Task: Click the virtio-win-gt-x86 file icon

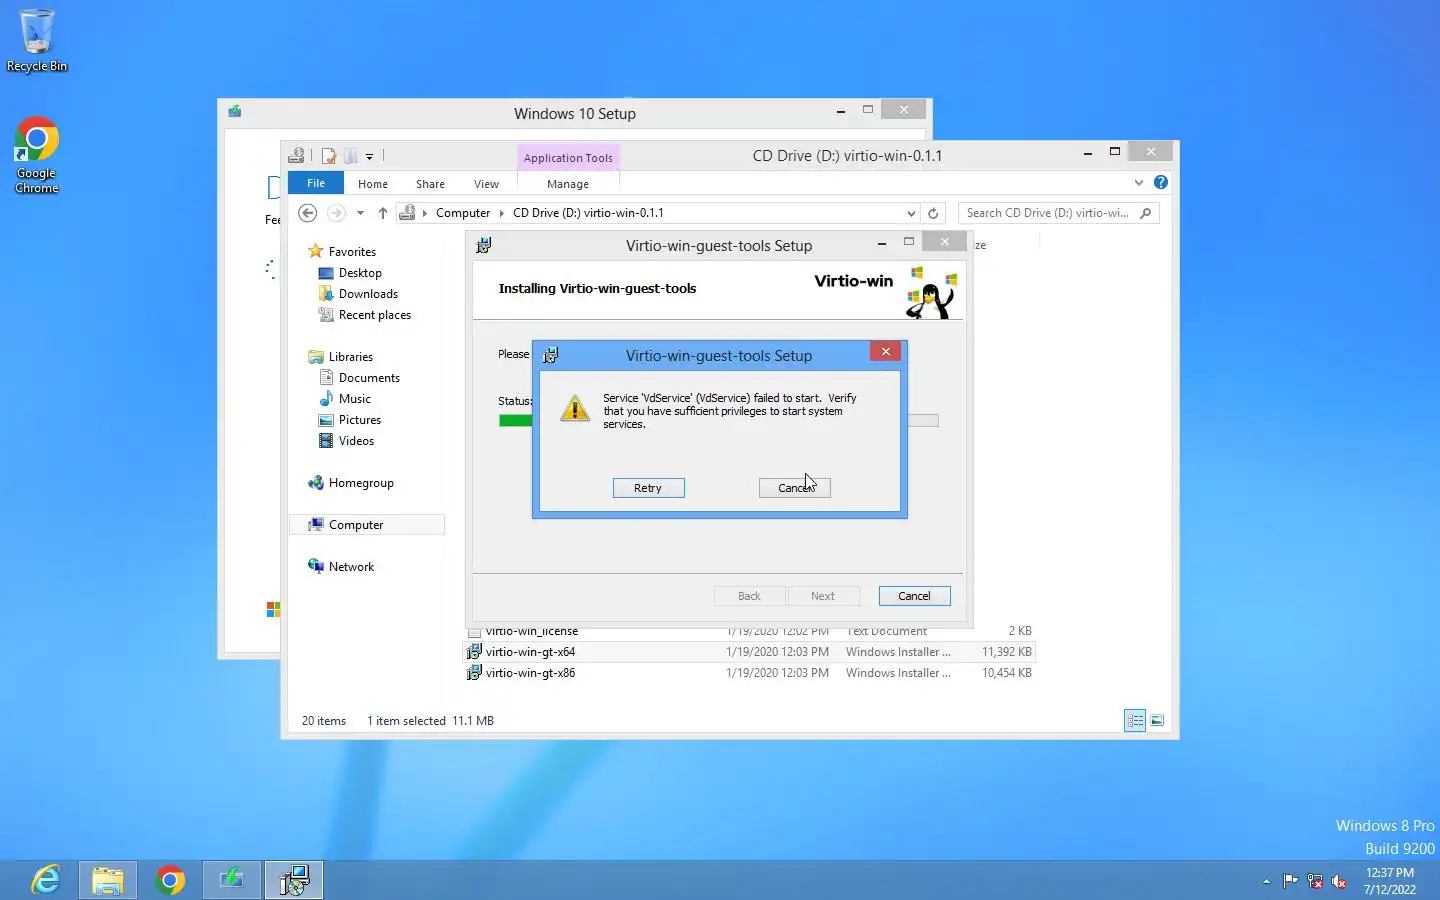Action: [474, 673]
